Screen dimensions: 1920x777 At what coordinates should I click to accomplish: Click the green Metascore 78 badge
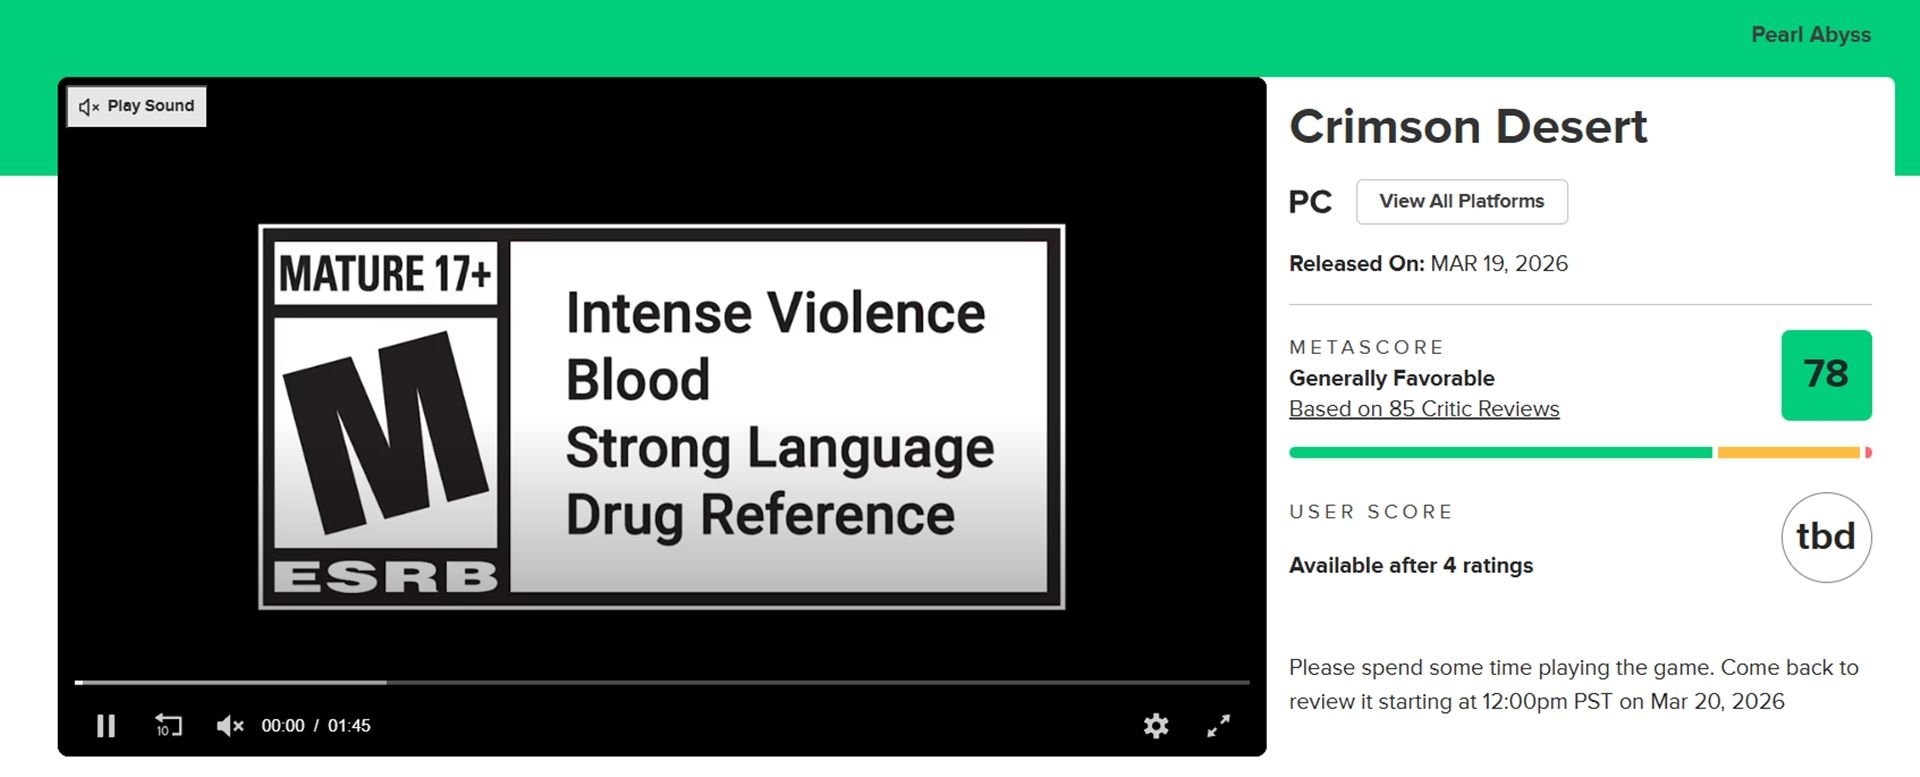tap(1825, 375)
